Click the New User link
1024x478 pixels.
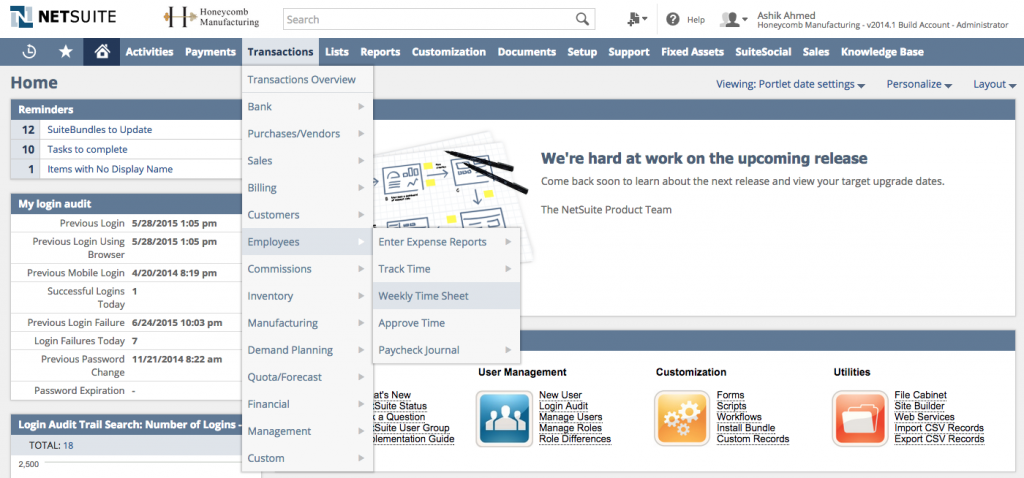click(560, 395)
